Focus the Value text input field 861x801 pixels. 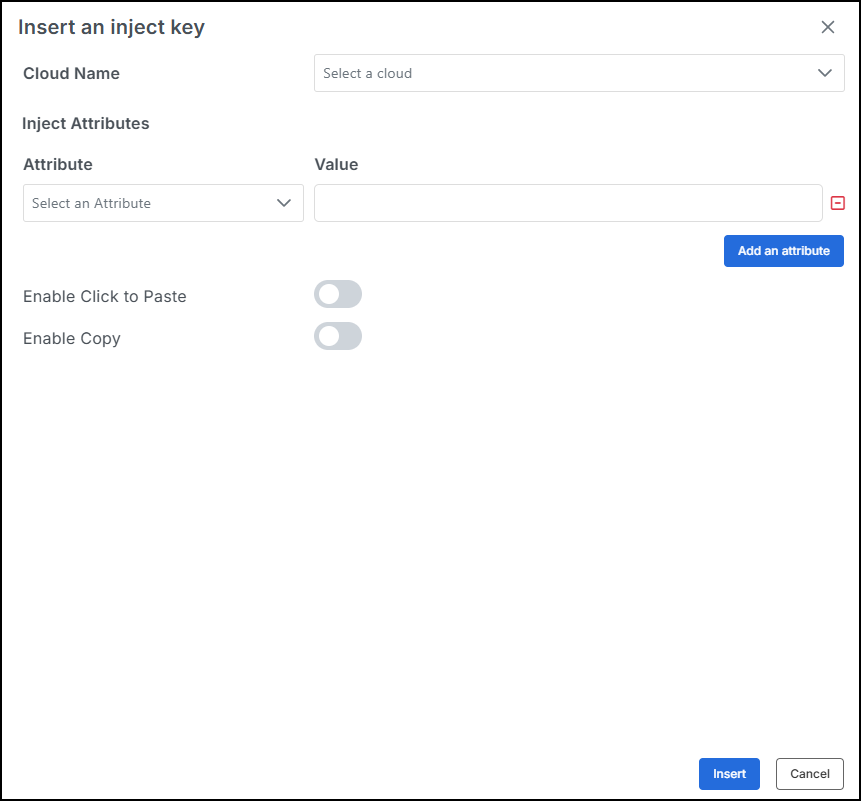pos(568,203)
